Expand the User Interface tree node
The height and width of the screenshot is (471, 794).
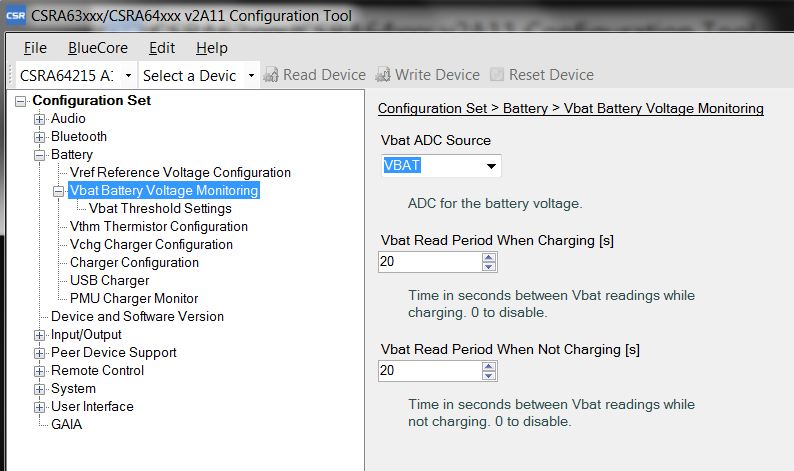40,407
